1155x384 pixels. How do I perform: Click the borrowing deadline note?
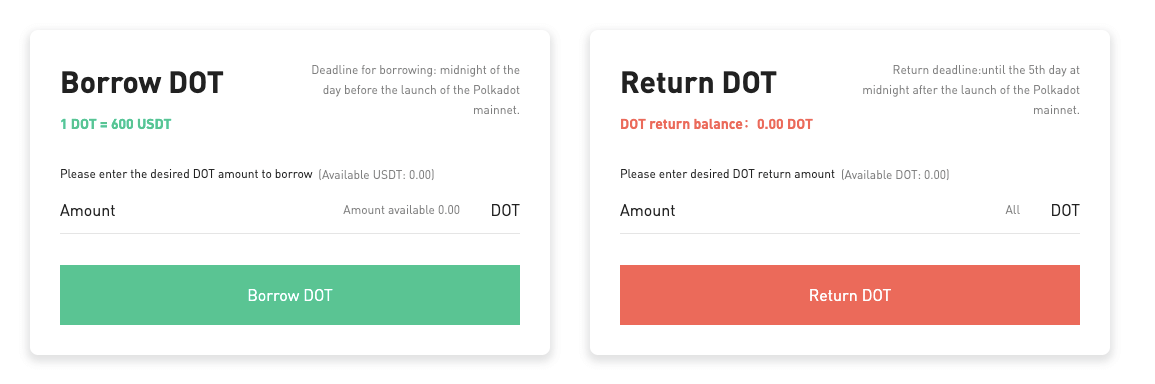coord(415,90)
